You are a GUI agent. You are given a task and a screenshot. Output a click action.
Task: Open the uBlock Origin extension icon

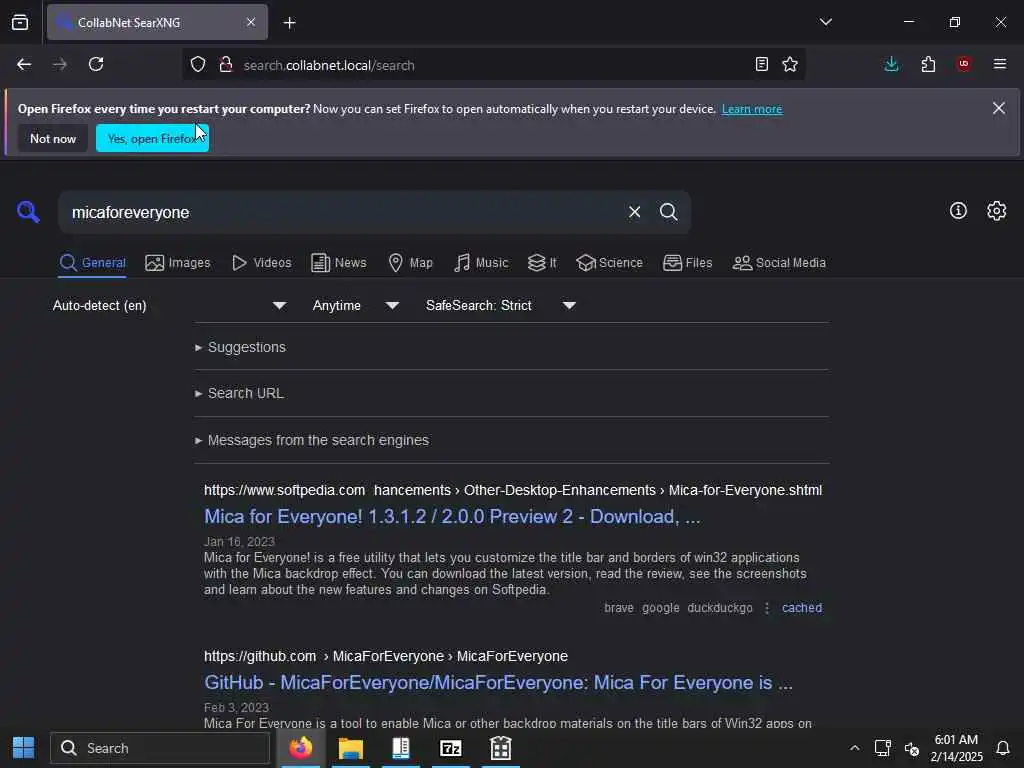point(964,64)
